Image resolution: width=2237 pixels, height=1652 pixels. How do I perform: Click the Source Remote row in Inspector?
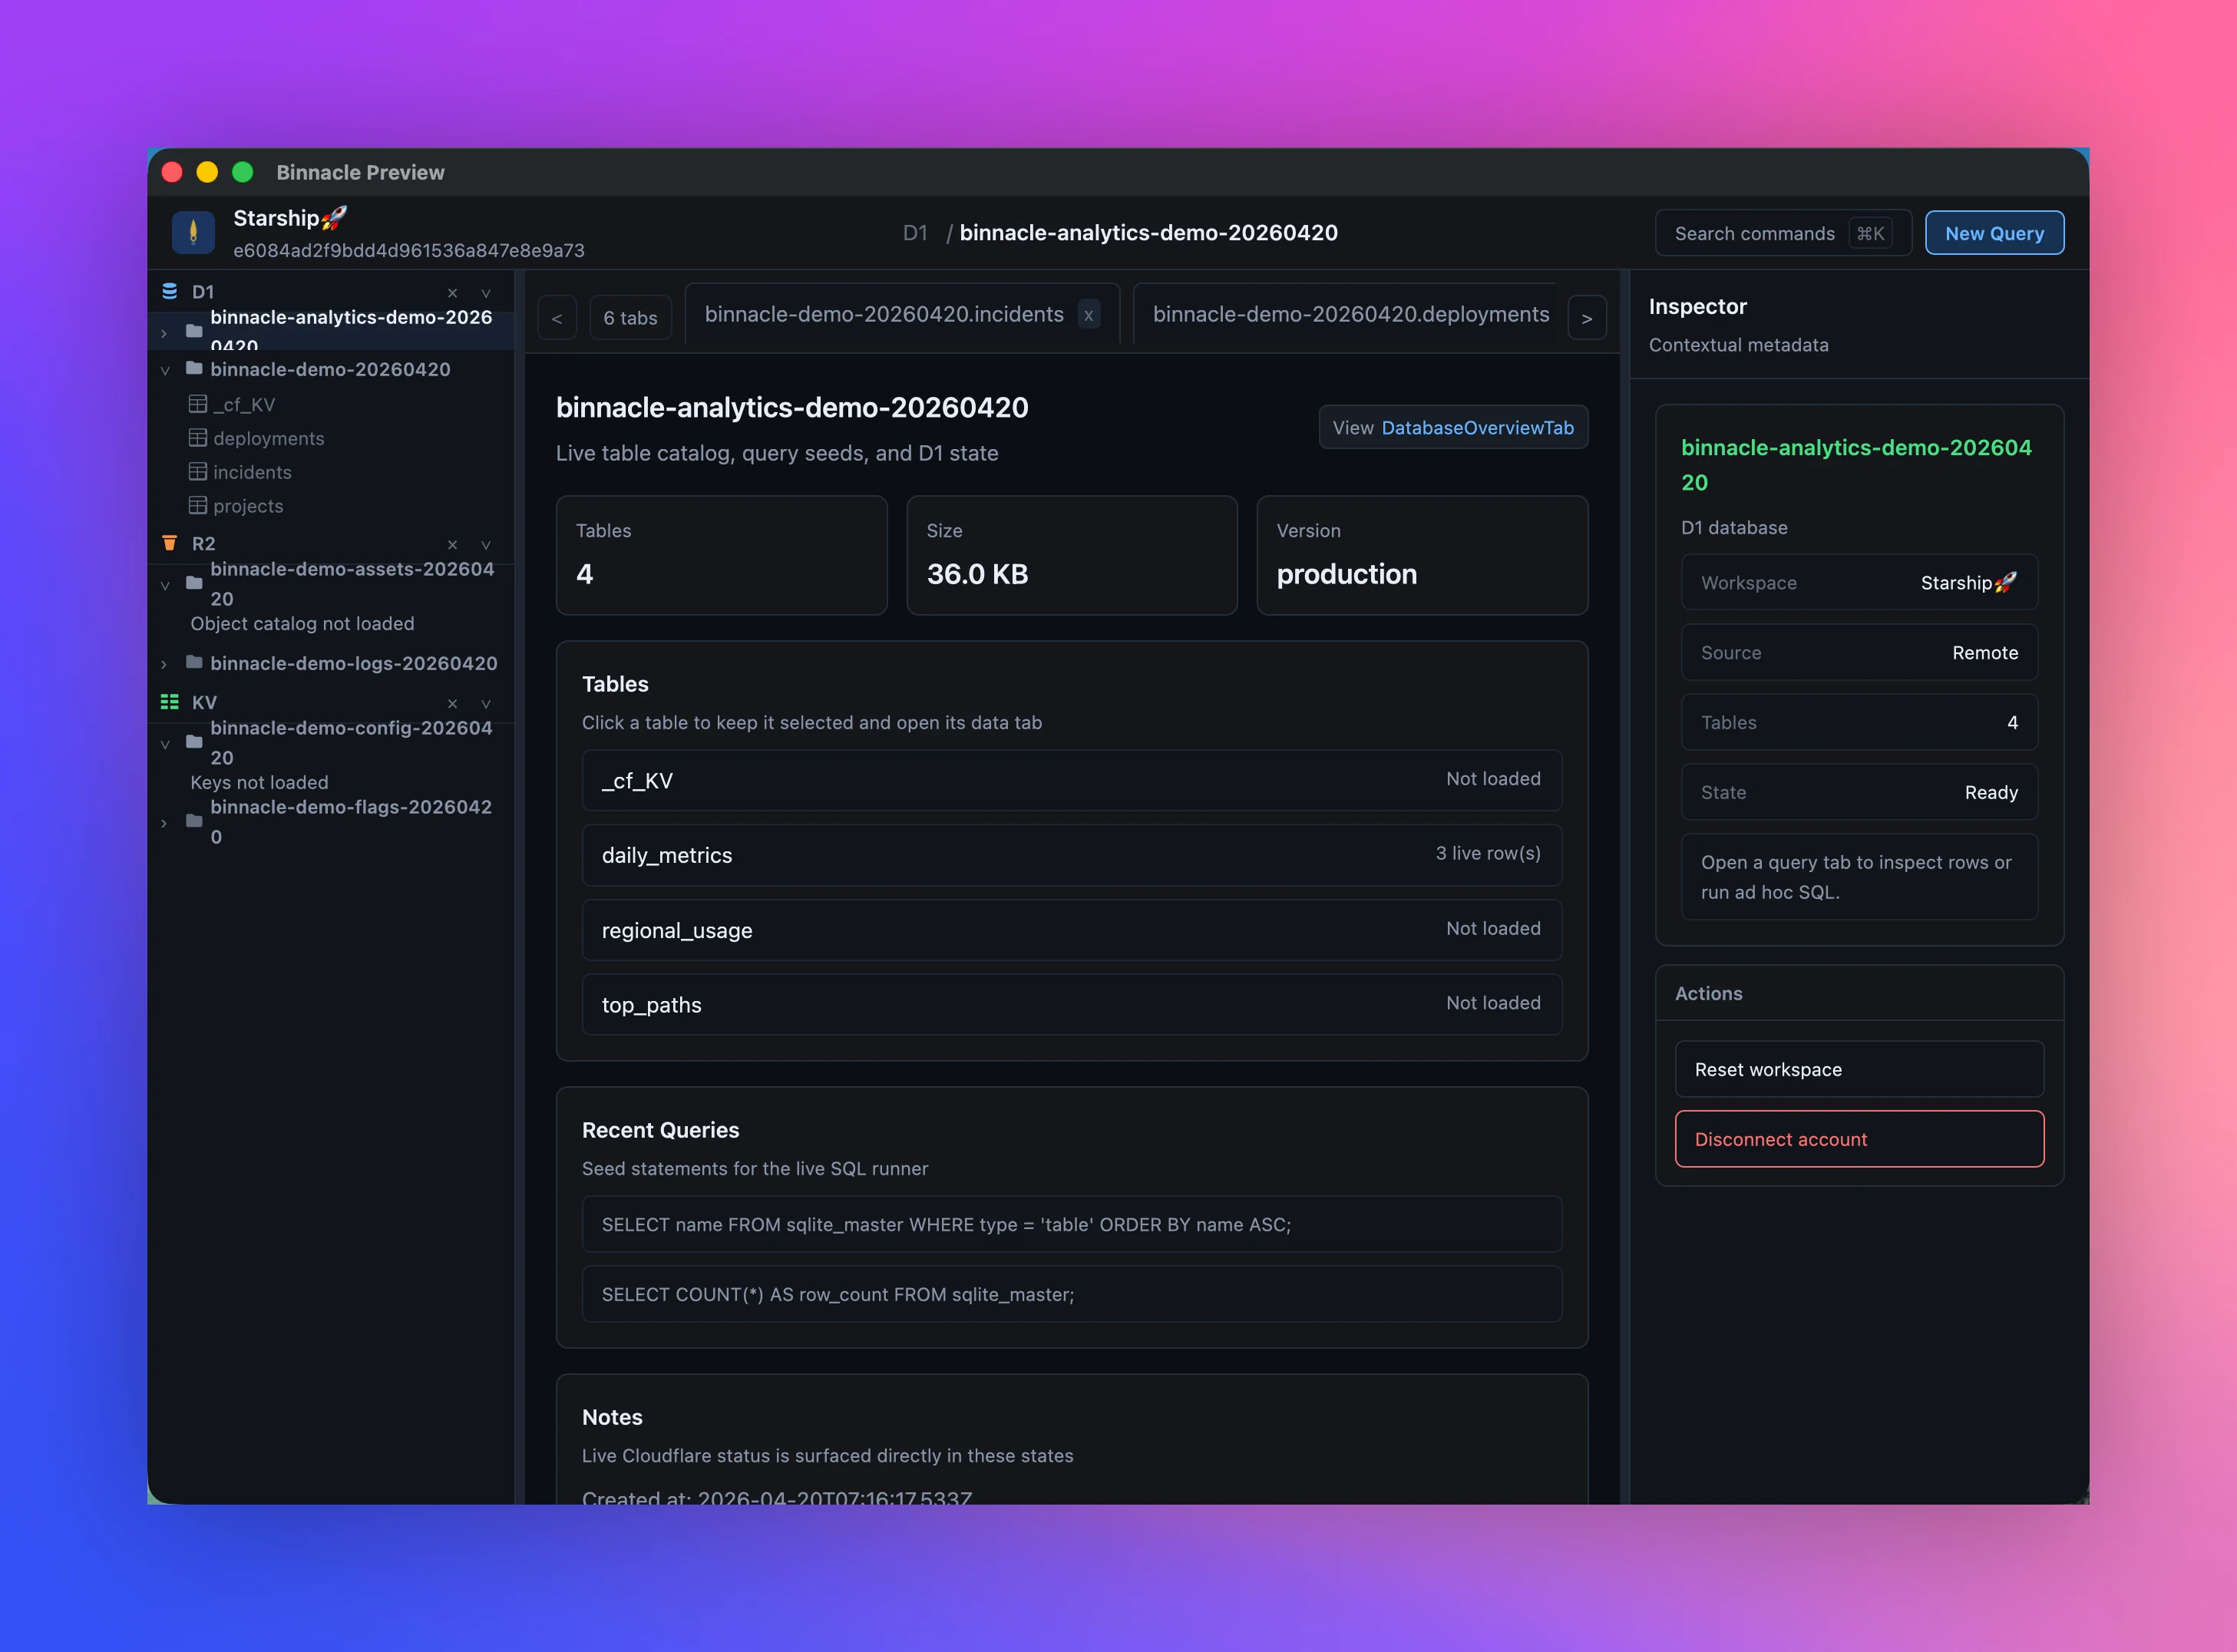point(1859,652)
